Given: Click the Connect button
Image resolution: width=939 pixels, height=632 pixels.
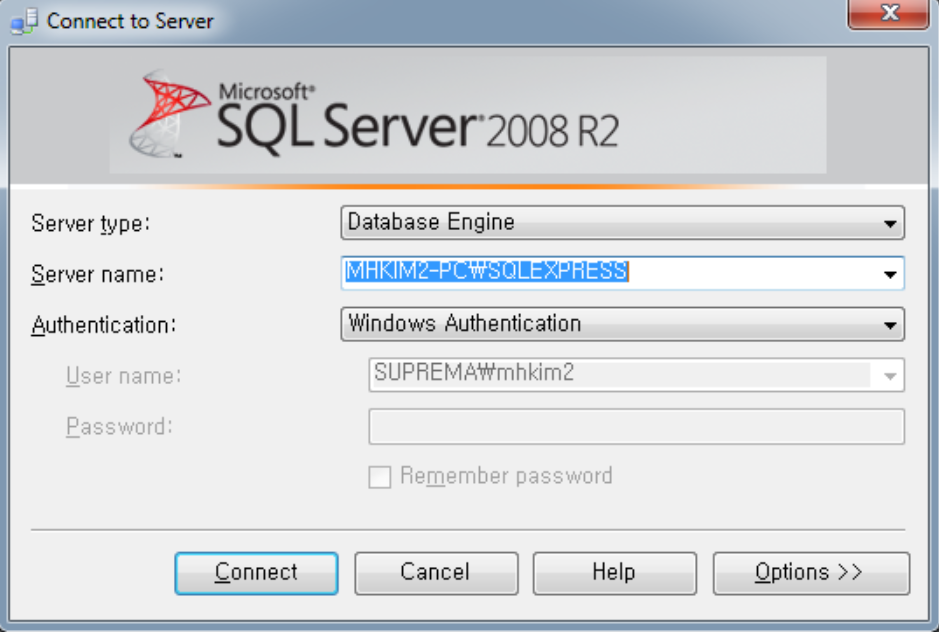Looking at the screenshot, I should (x=256, y=573).
